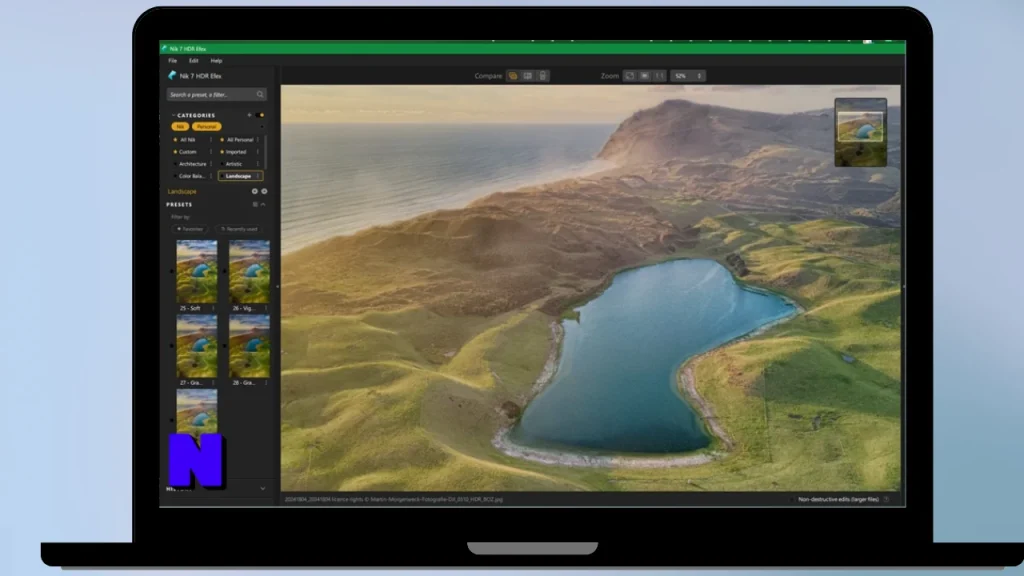
Task: Mark 25 - Soft preset as favorite
Action: [172, 271]
